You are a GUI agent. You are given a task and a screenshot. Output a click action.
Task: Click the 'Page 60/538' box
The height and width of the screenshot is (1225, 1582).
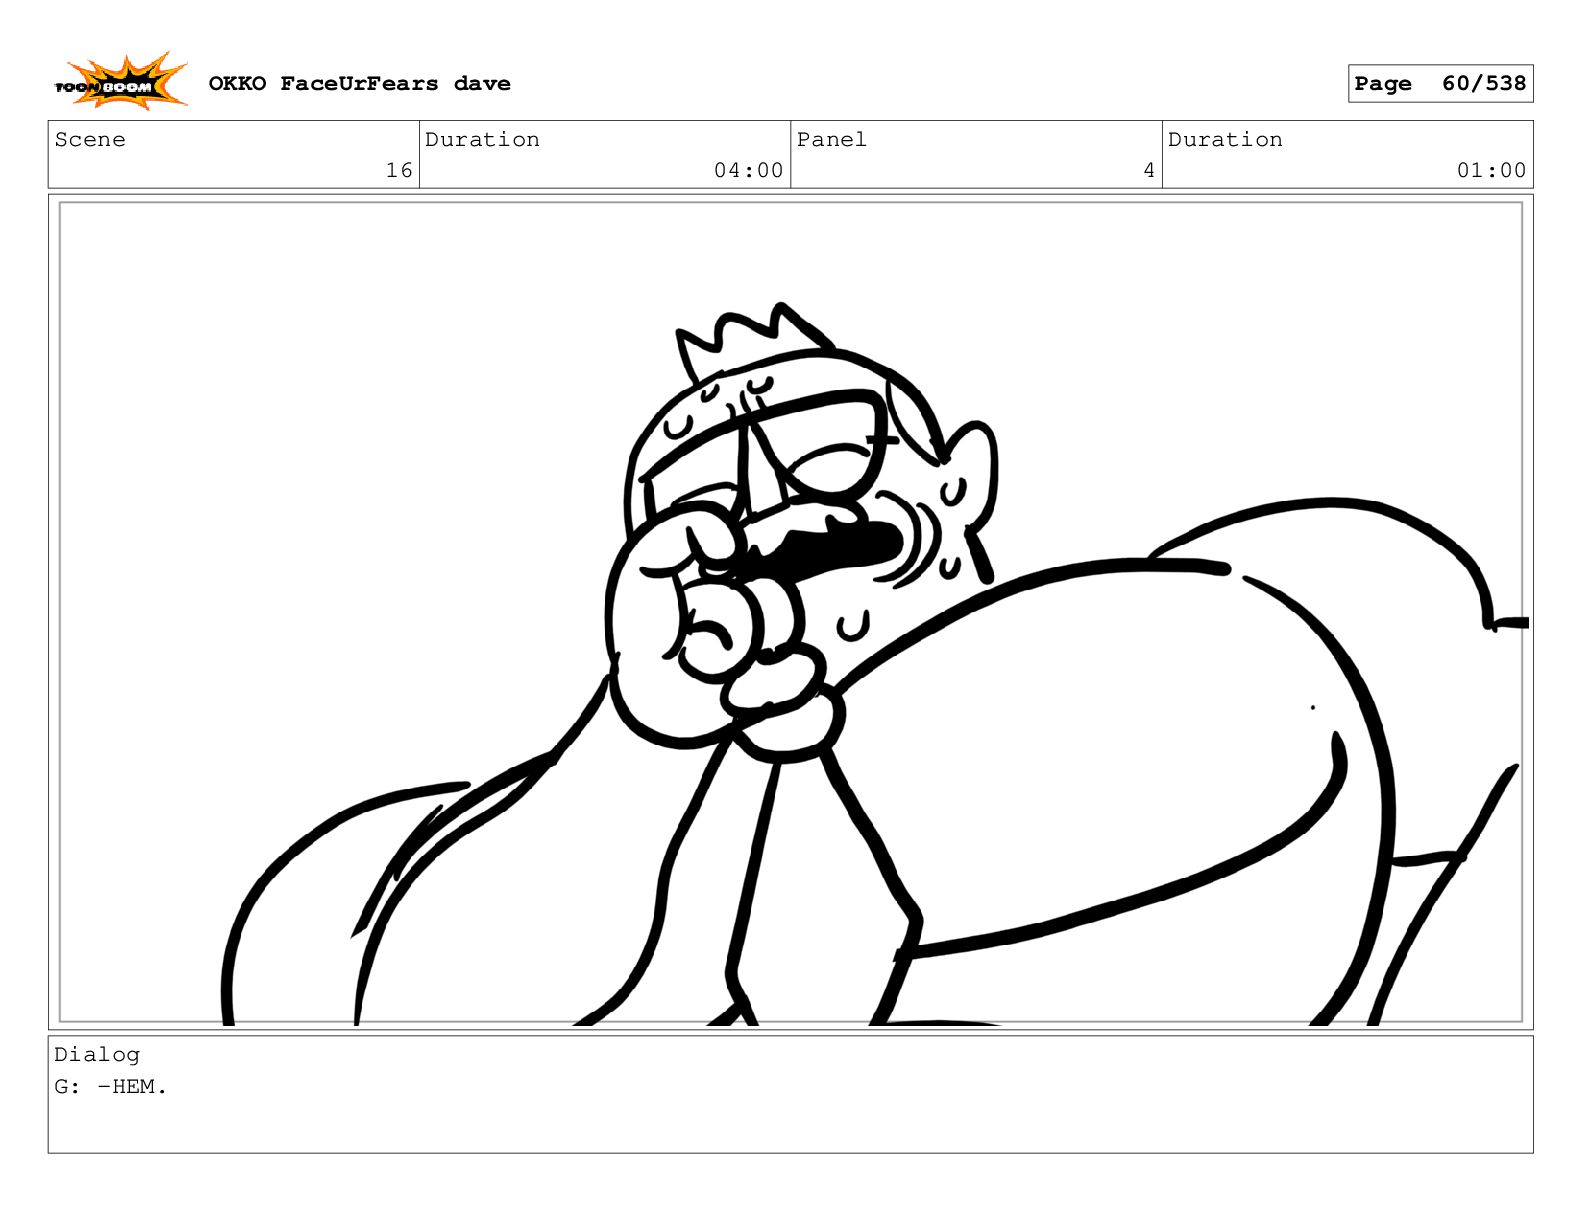point(1440,84)
